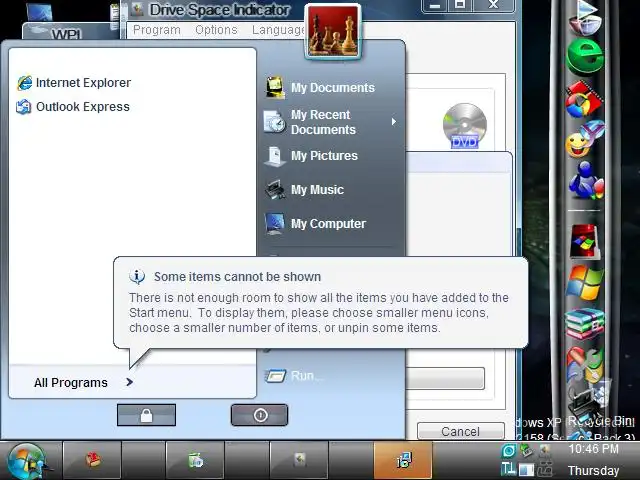Switch to the red book taskbar button
This screenshot has width=640, height=480.
coord(92,460)
